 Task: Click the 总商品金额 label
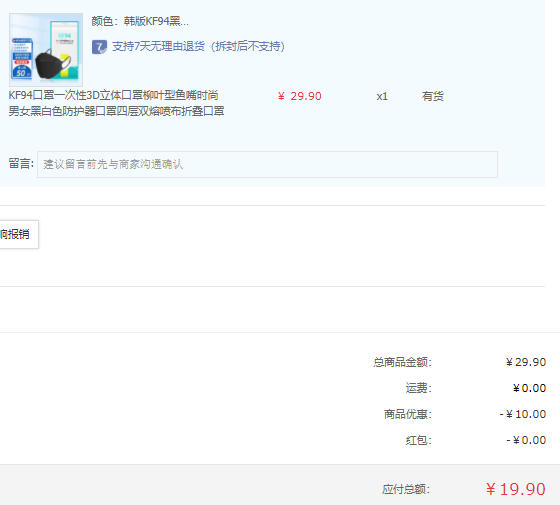[x=402, y=362]
